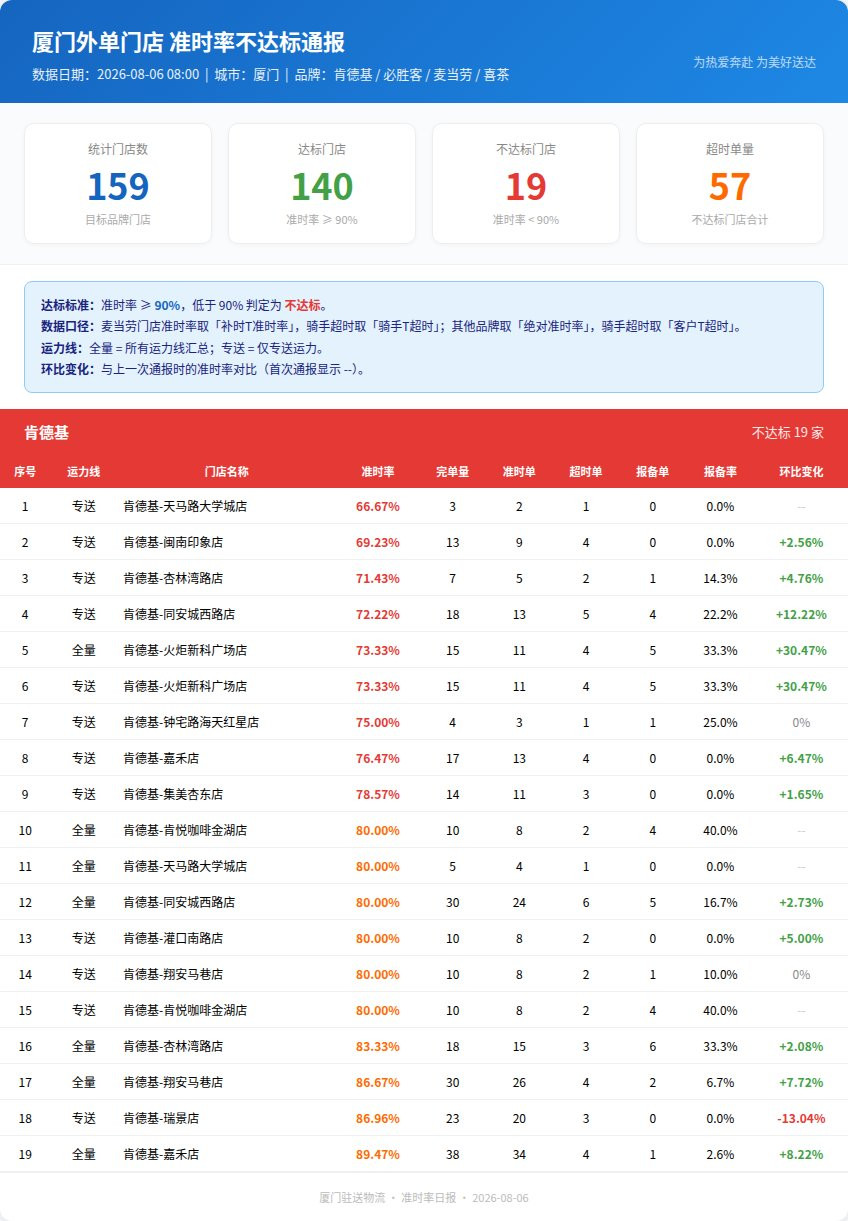Click the 25.0% 报备率 cell
Viewport: 848px width, 1221px height.
[x=720, y=722]
